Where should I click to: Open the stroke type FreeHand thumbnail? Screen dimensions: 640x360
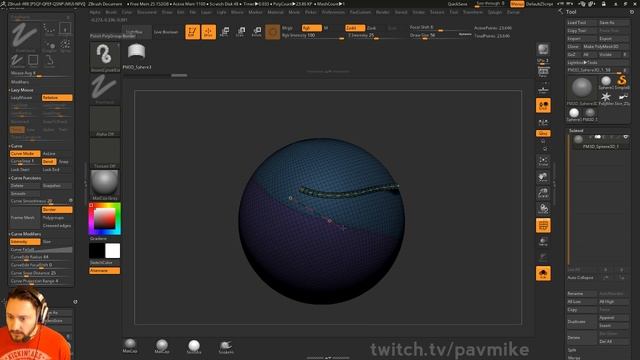coord(104,89)
